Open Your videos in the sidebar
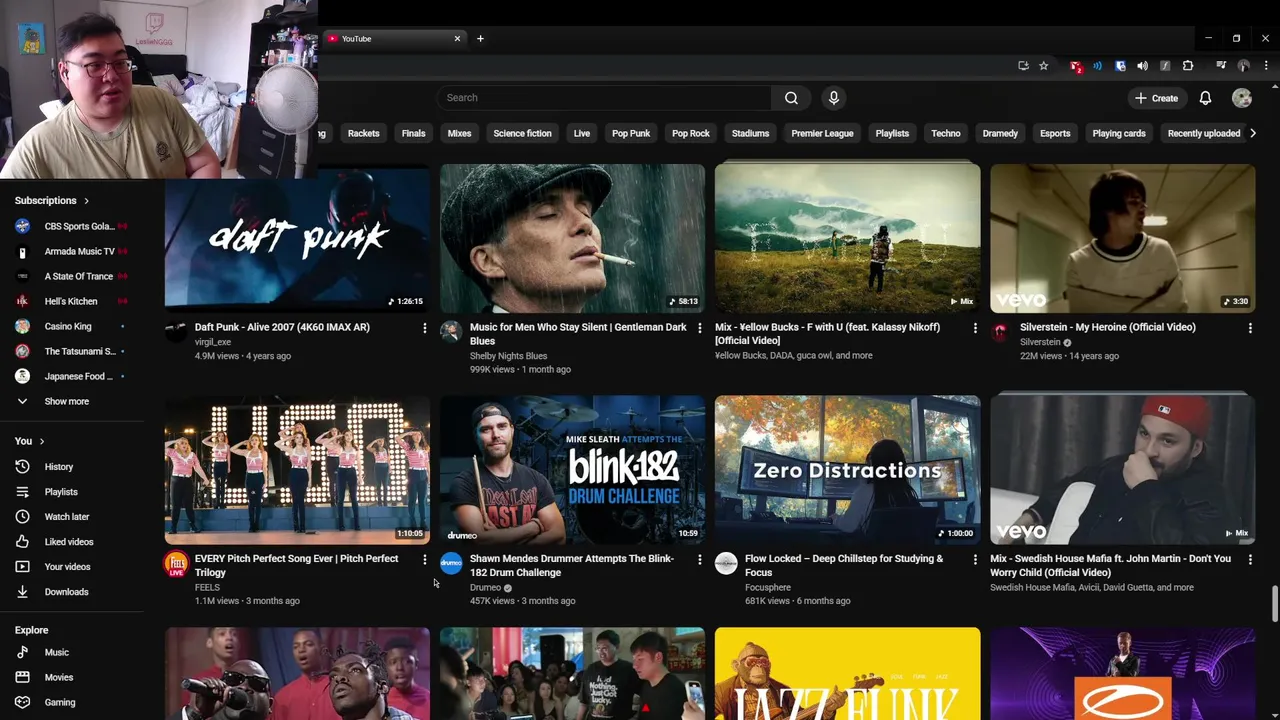 click(67, 567)
